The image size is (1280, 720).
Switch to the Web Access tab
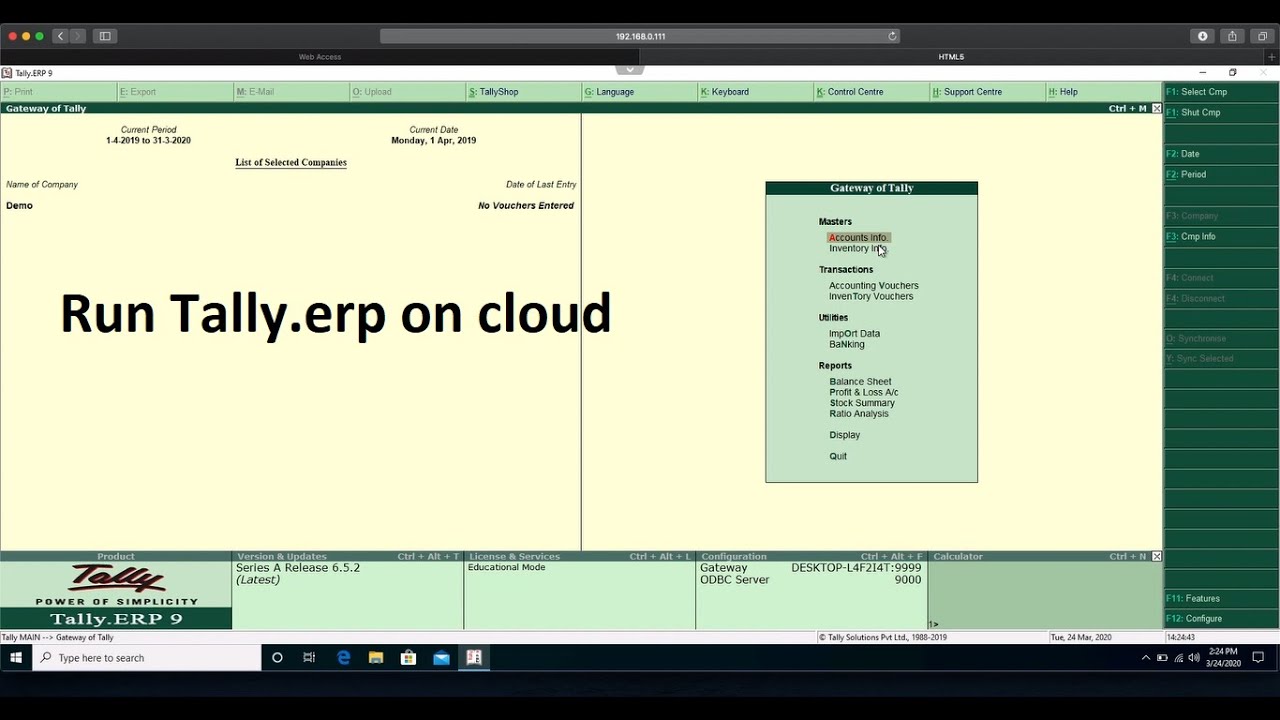click(x=320, y=57)
